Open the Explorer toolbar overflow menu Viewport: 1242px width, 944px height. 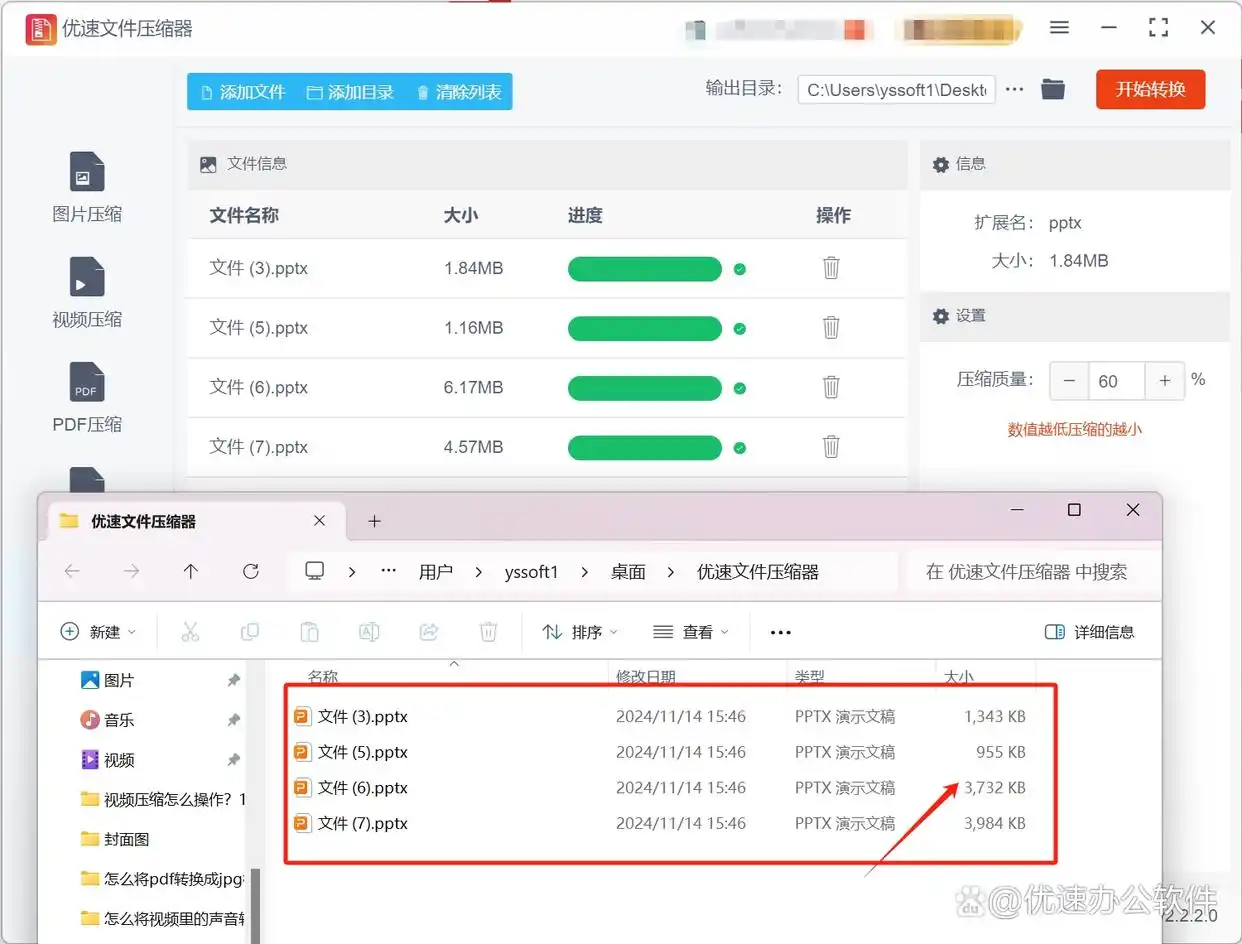pos(780,631)
